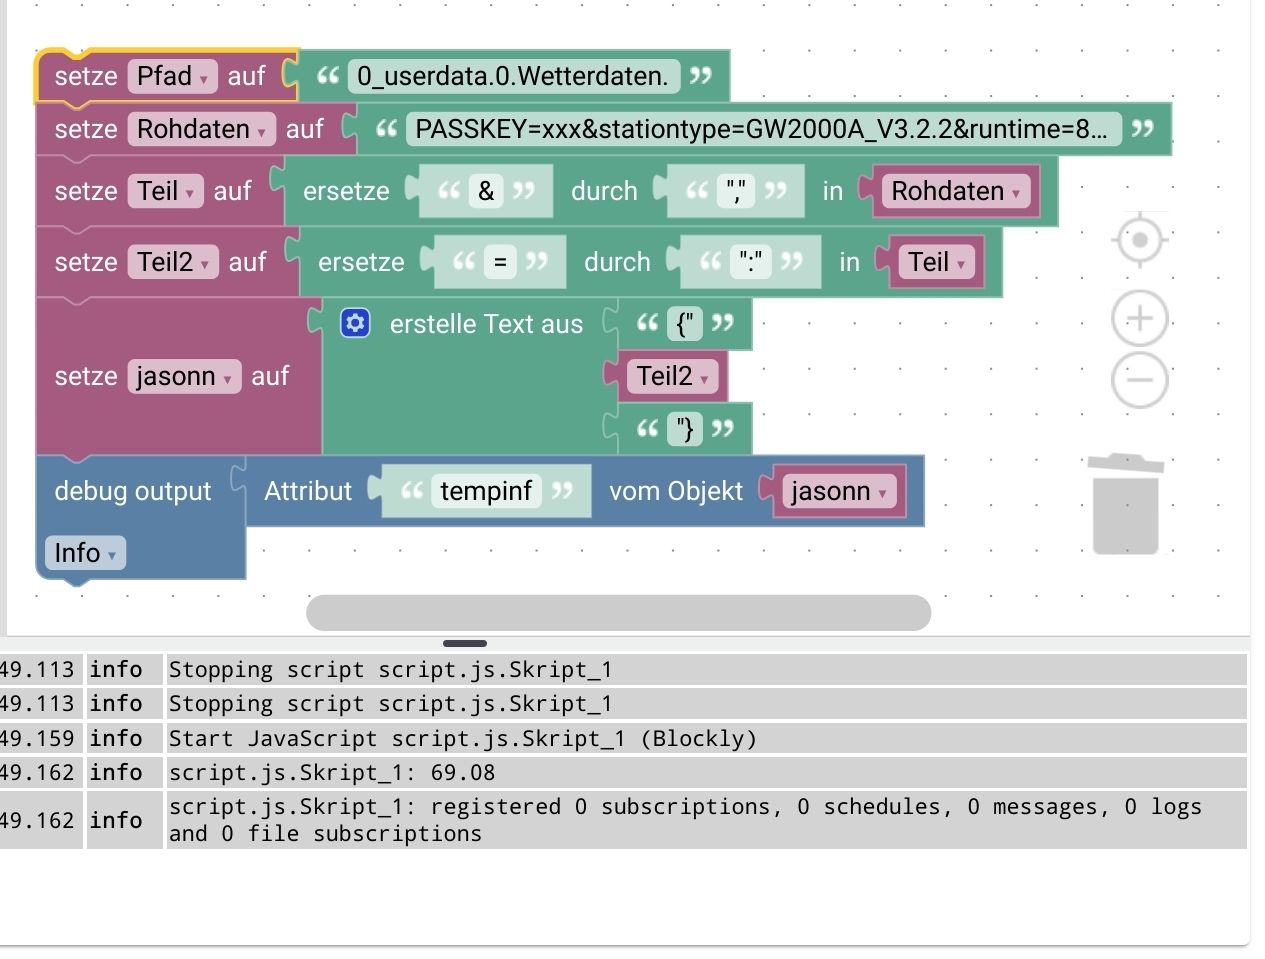Screen dimensions: 1265x959
Task: Open the Teil2 variable dropdown in setze block
Action: (x=172, y=262)
